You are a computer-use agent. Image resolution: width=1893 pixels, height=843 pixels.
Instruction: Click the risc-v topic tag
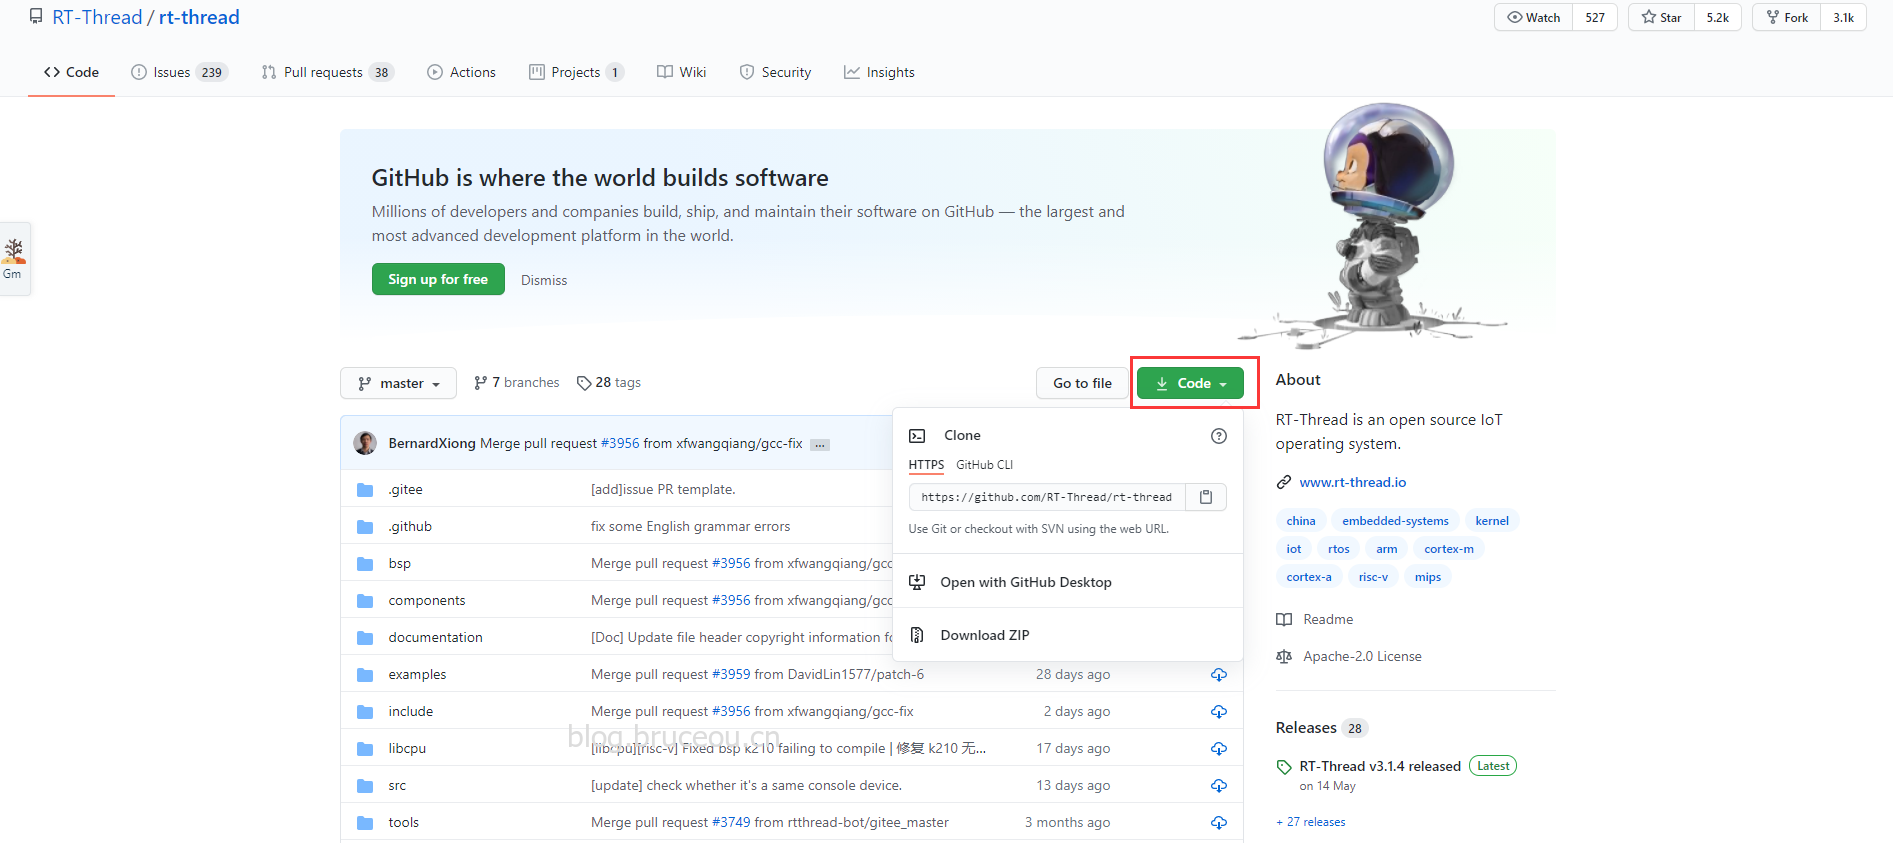(x=1373, y=577)
